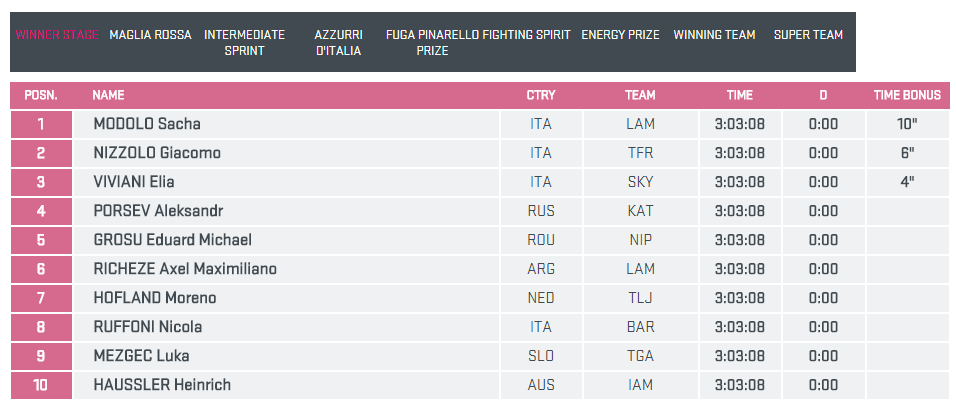
Task: Open the Fuga Pinarello Prize tab
Action: coord(431,42)
